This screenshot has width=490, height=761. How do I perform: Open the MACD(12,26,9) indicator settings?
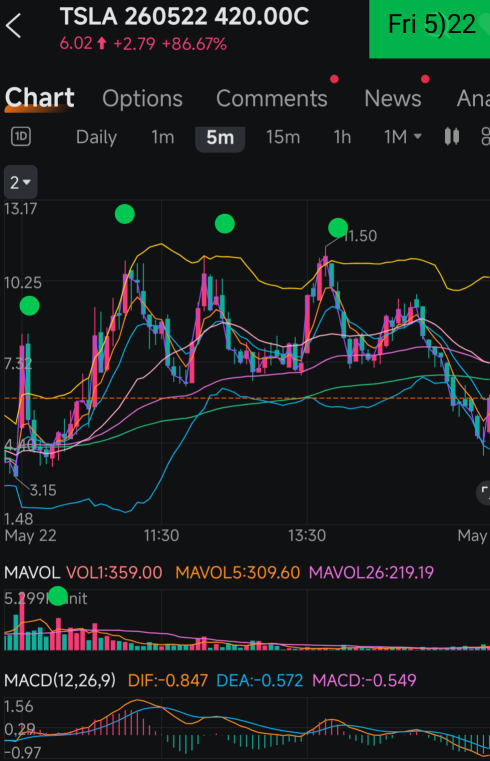pyautogui.click(x=60, y=680)
